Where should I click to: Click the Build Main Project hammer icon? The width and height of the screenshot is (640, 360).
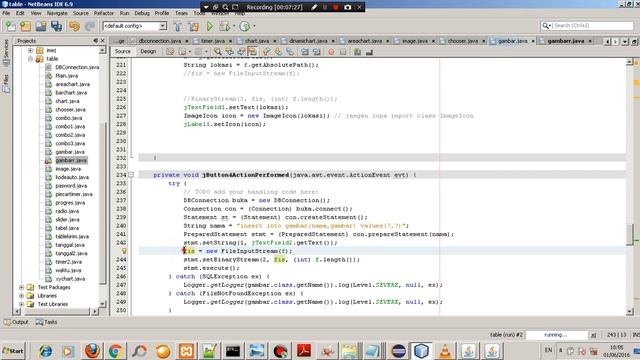(x=178, y=26)
